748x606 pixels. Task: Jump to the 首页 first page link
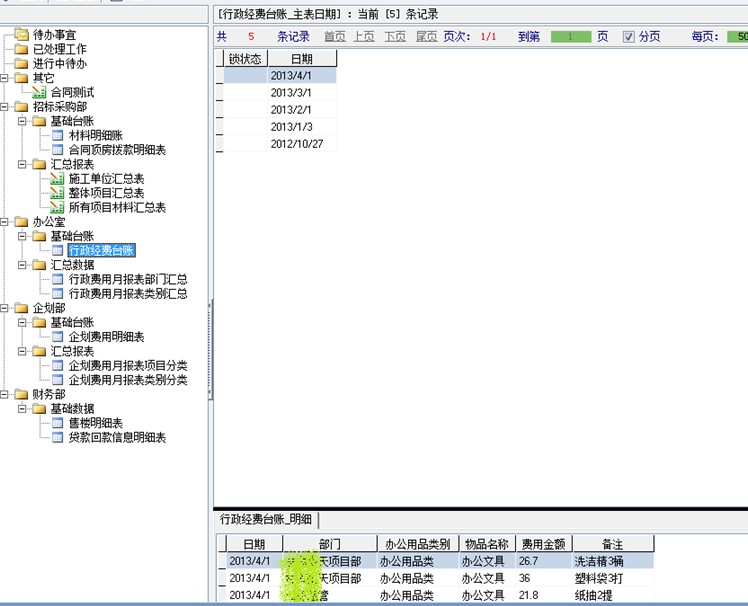[x=334, y=37]
